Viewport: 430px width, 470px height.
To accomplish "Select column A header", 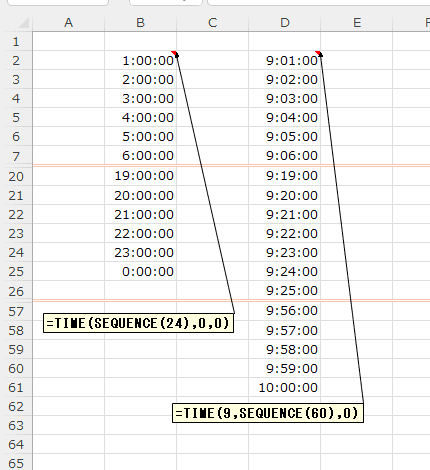I will click(x=68, y=23).
